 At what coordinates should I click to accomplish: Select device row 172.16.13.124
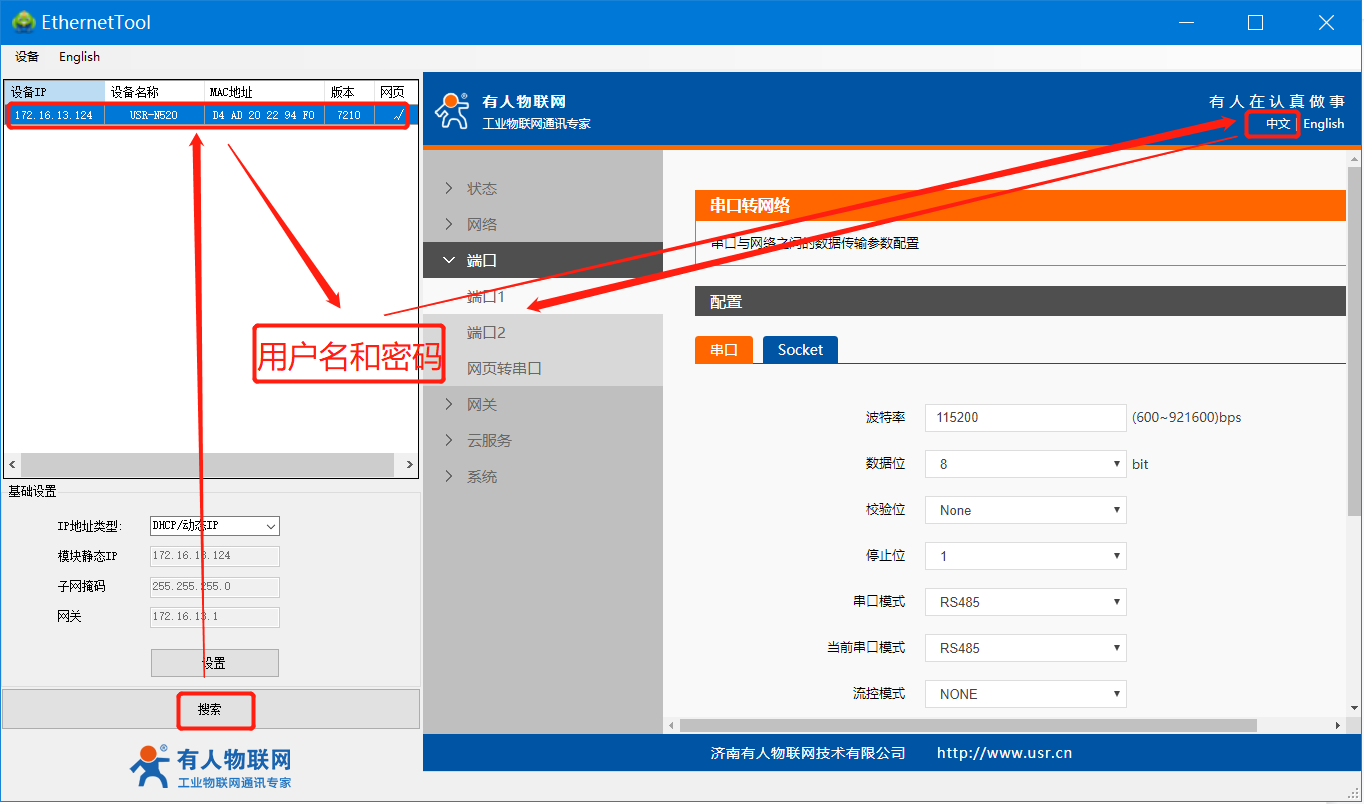[200, 115]
